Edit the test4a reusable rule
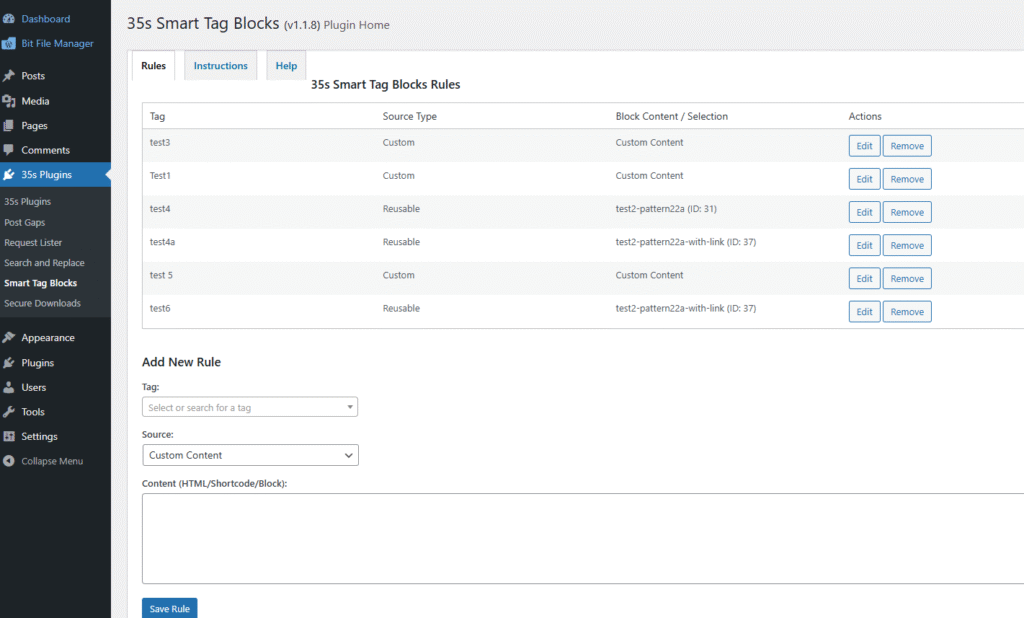The width and height of the screenshot is (1024, 618). [864, 245]
